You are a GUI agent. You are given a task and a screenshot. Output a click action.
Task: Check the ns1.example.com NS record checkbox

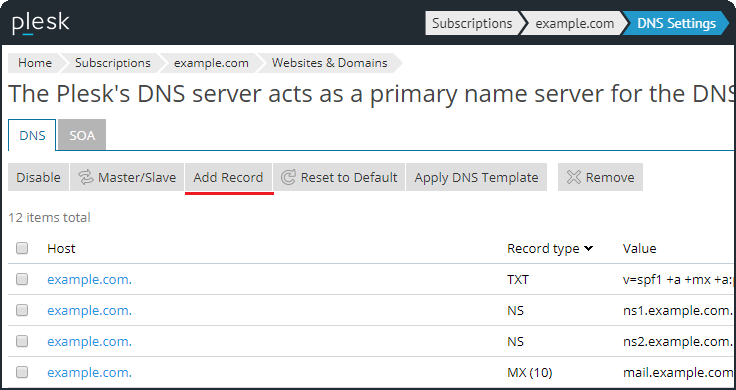(x=22, y=310)
